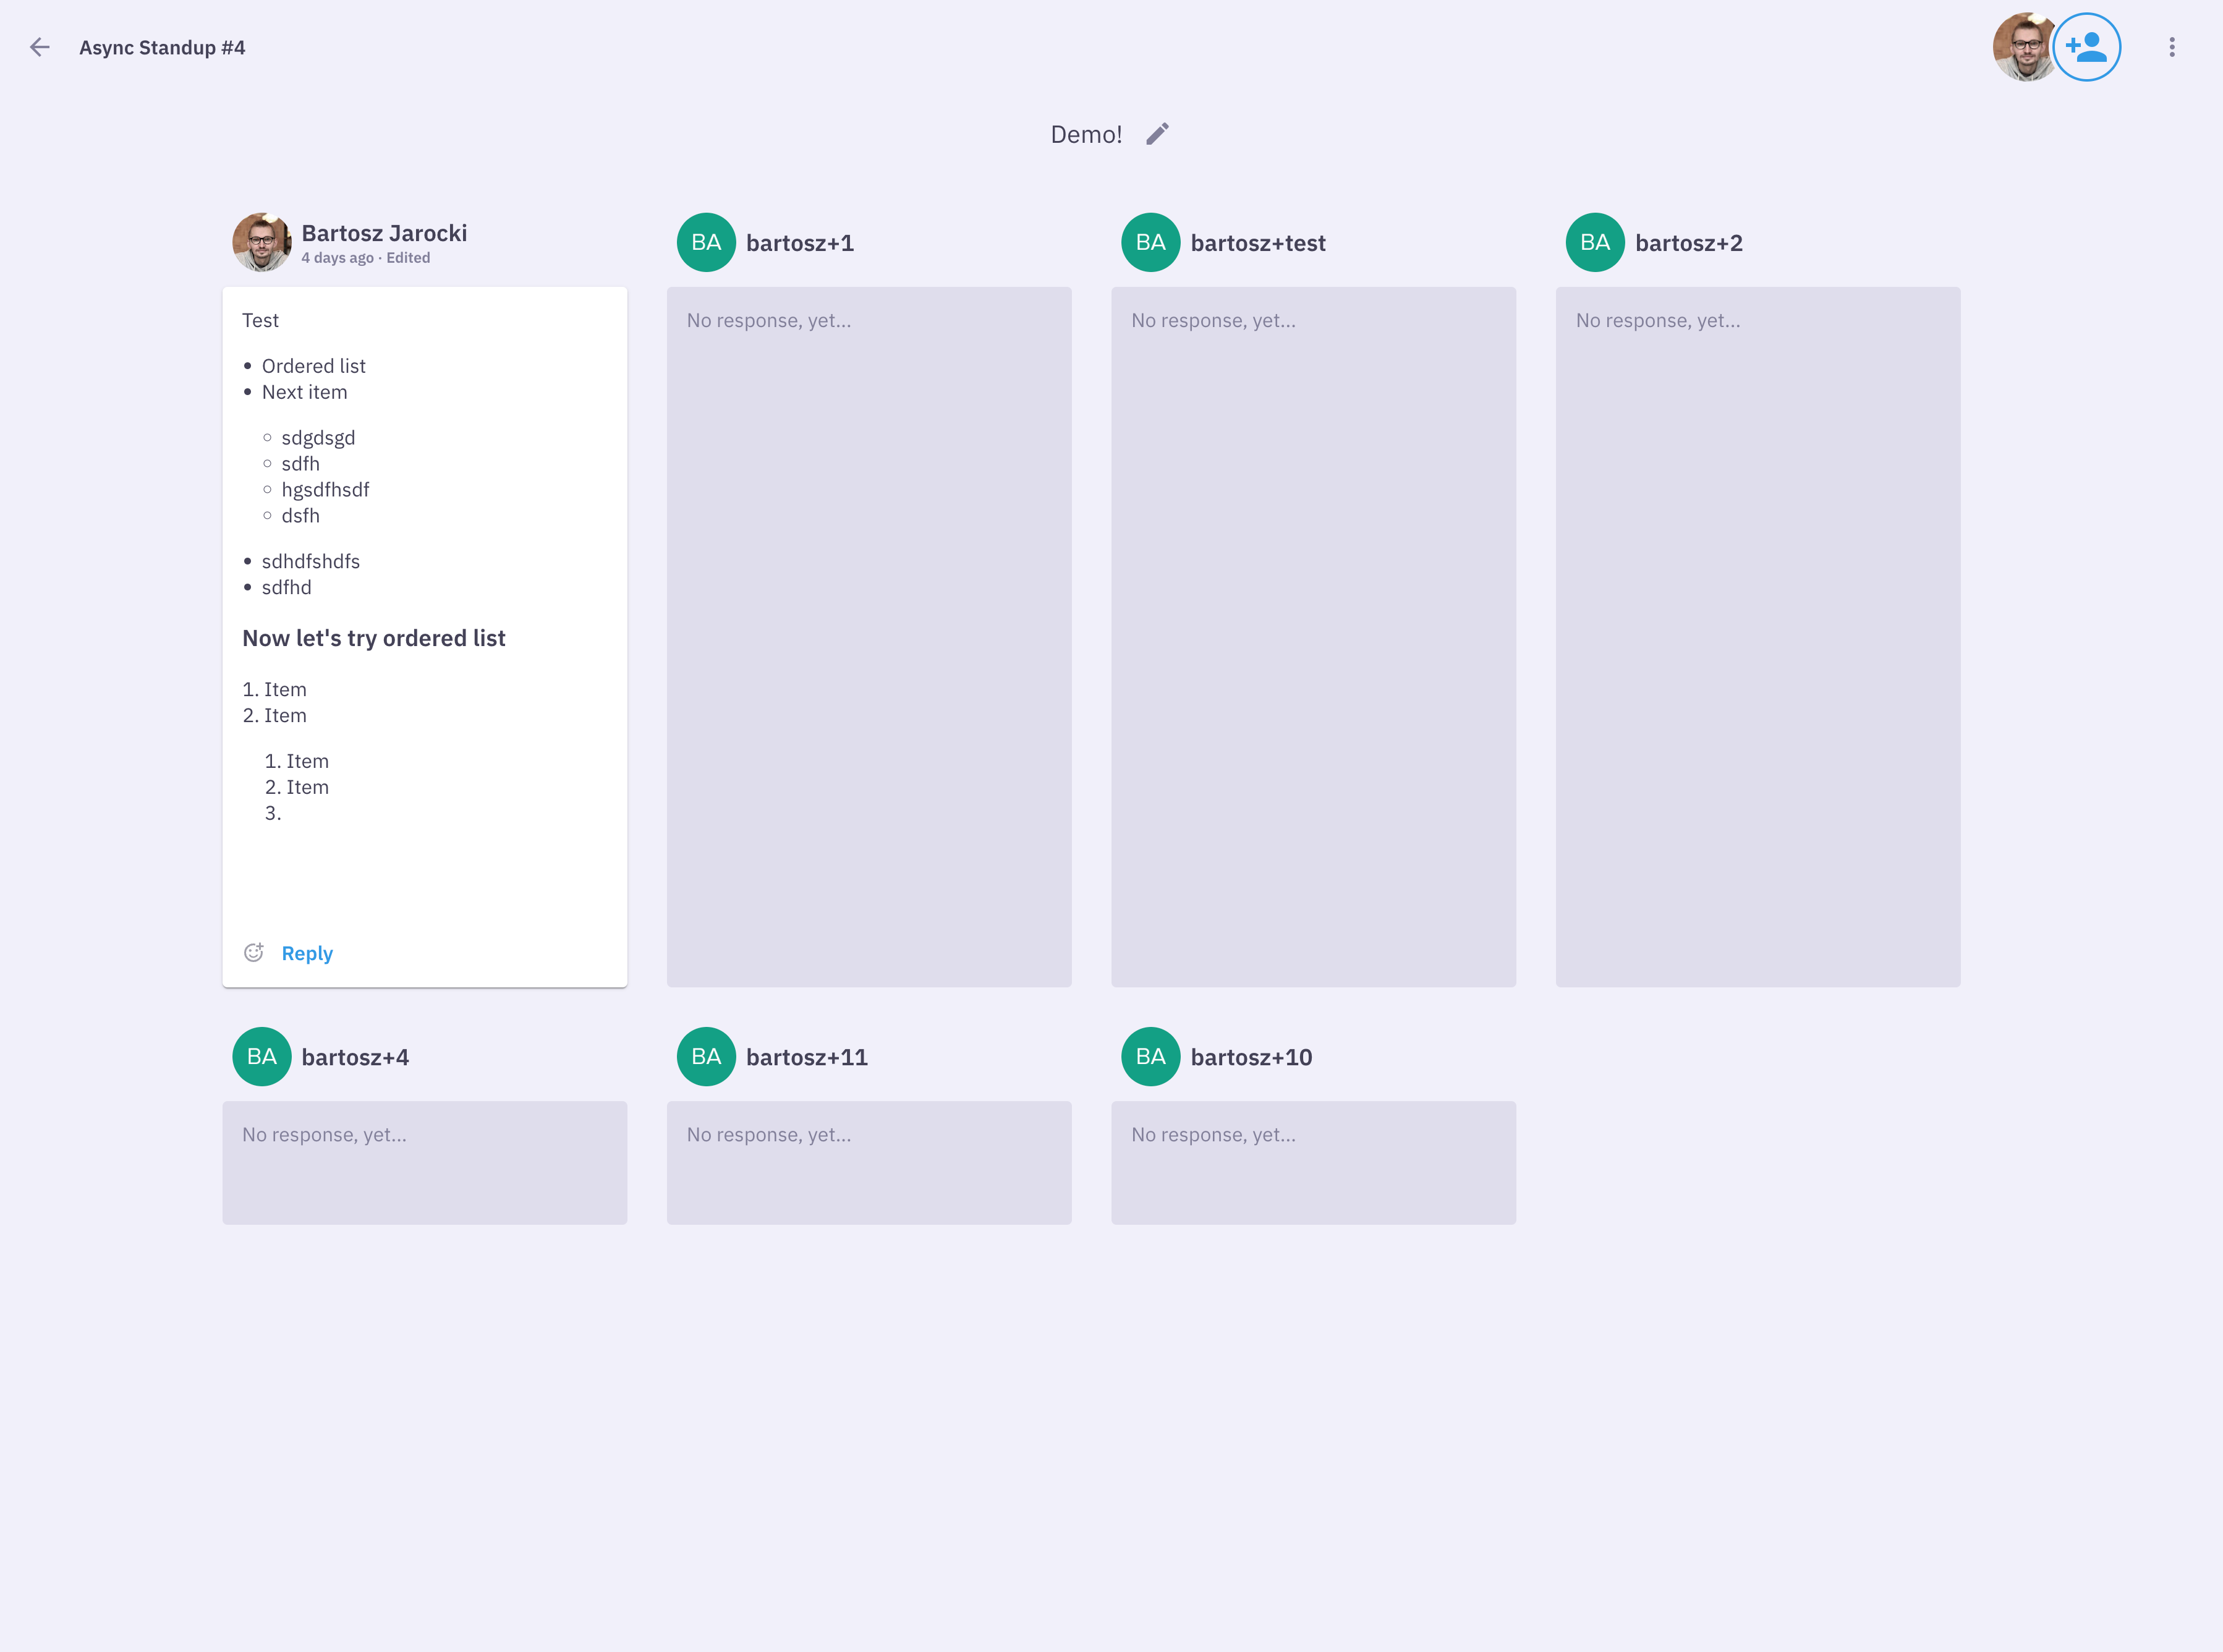Image resolution: width=2223 pixels, height=1652 pixels.
Task: Click the BA avatar for bartosz+4
Action: pyautogui.click(x=261, y=1056)
